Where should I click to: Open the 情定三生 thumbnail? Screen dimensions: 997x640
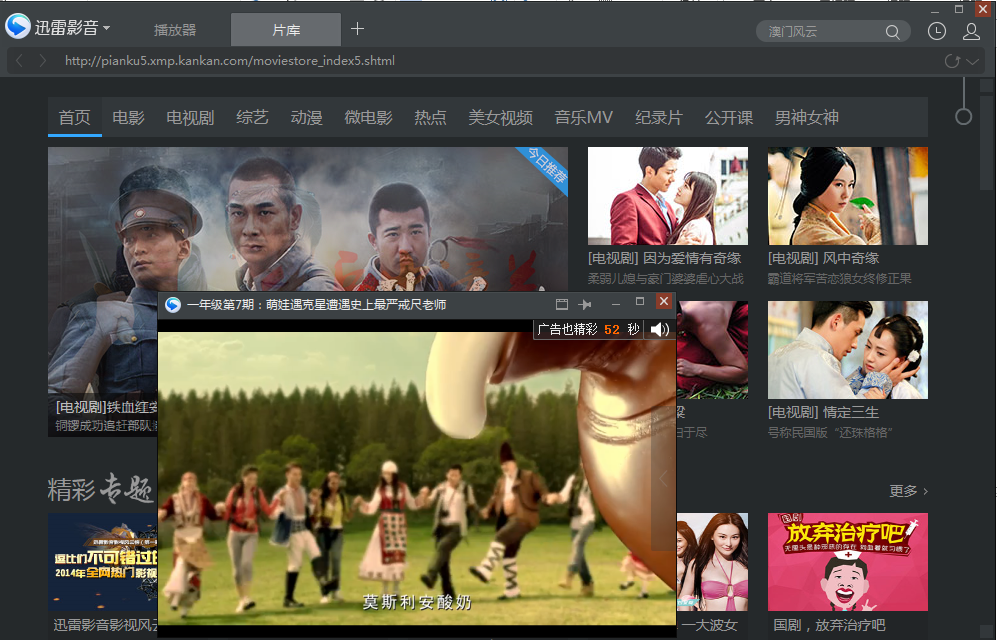(x=848, y=350)
